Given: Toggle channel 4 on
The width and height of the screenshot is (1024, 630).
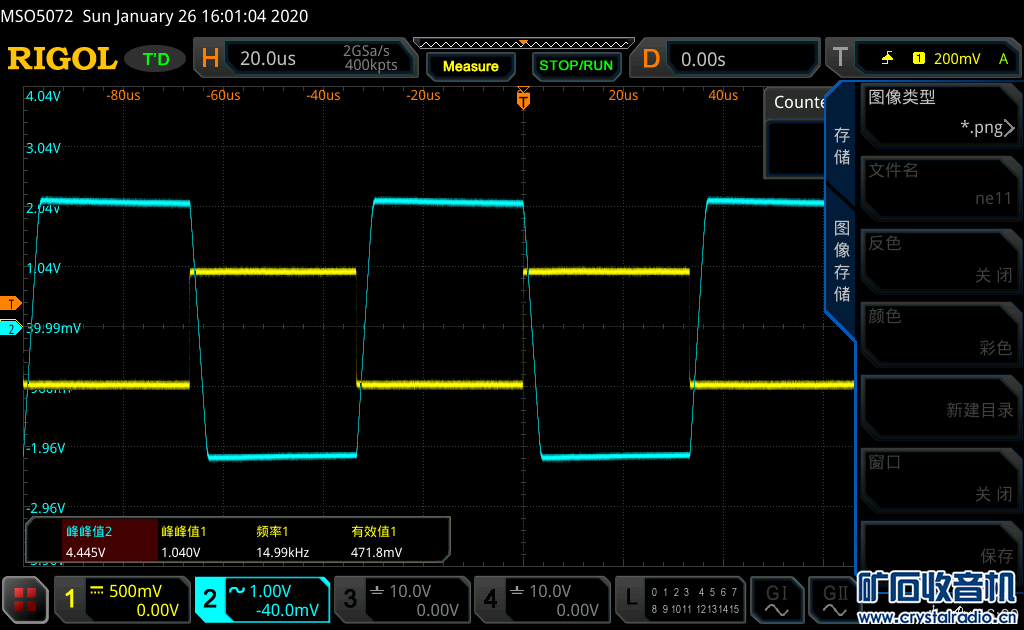Looking at the screenshot, I should [x=541, y=599].
